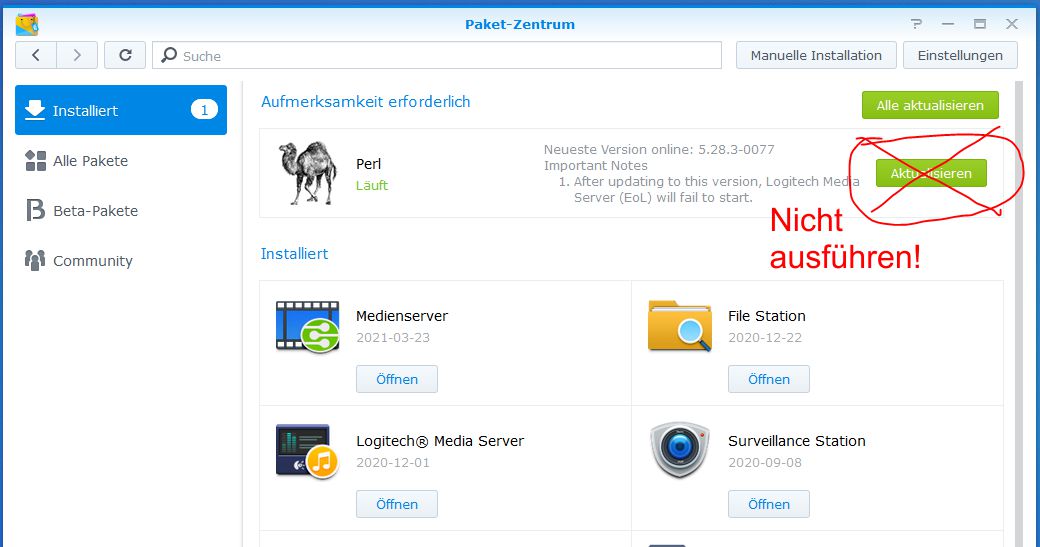
Task: Open Medienserver with Öffnen button
Action: [x=397, y=379]
